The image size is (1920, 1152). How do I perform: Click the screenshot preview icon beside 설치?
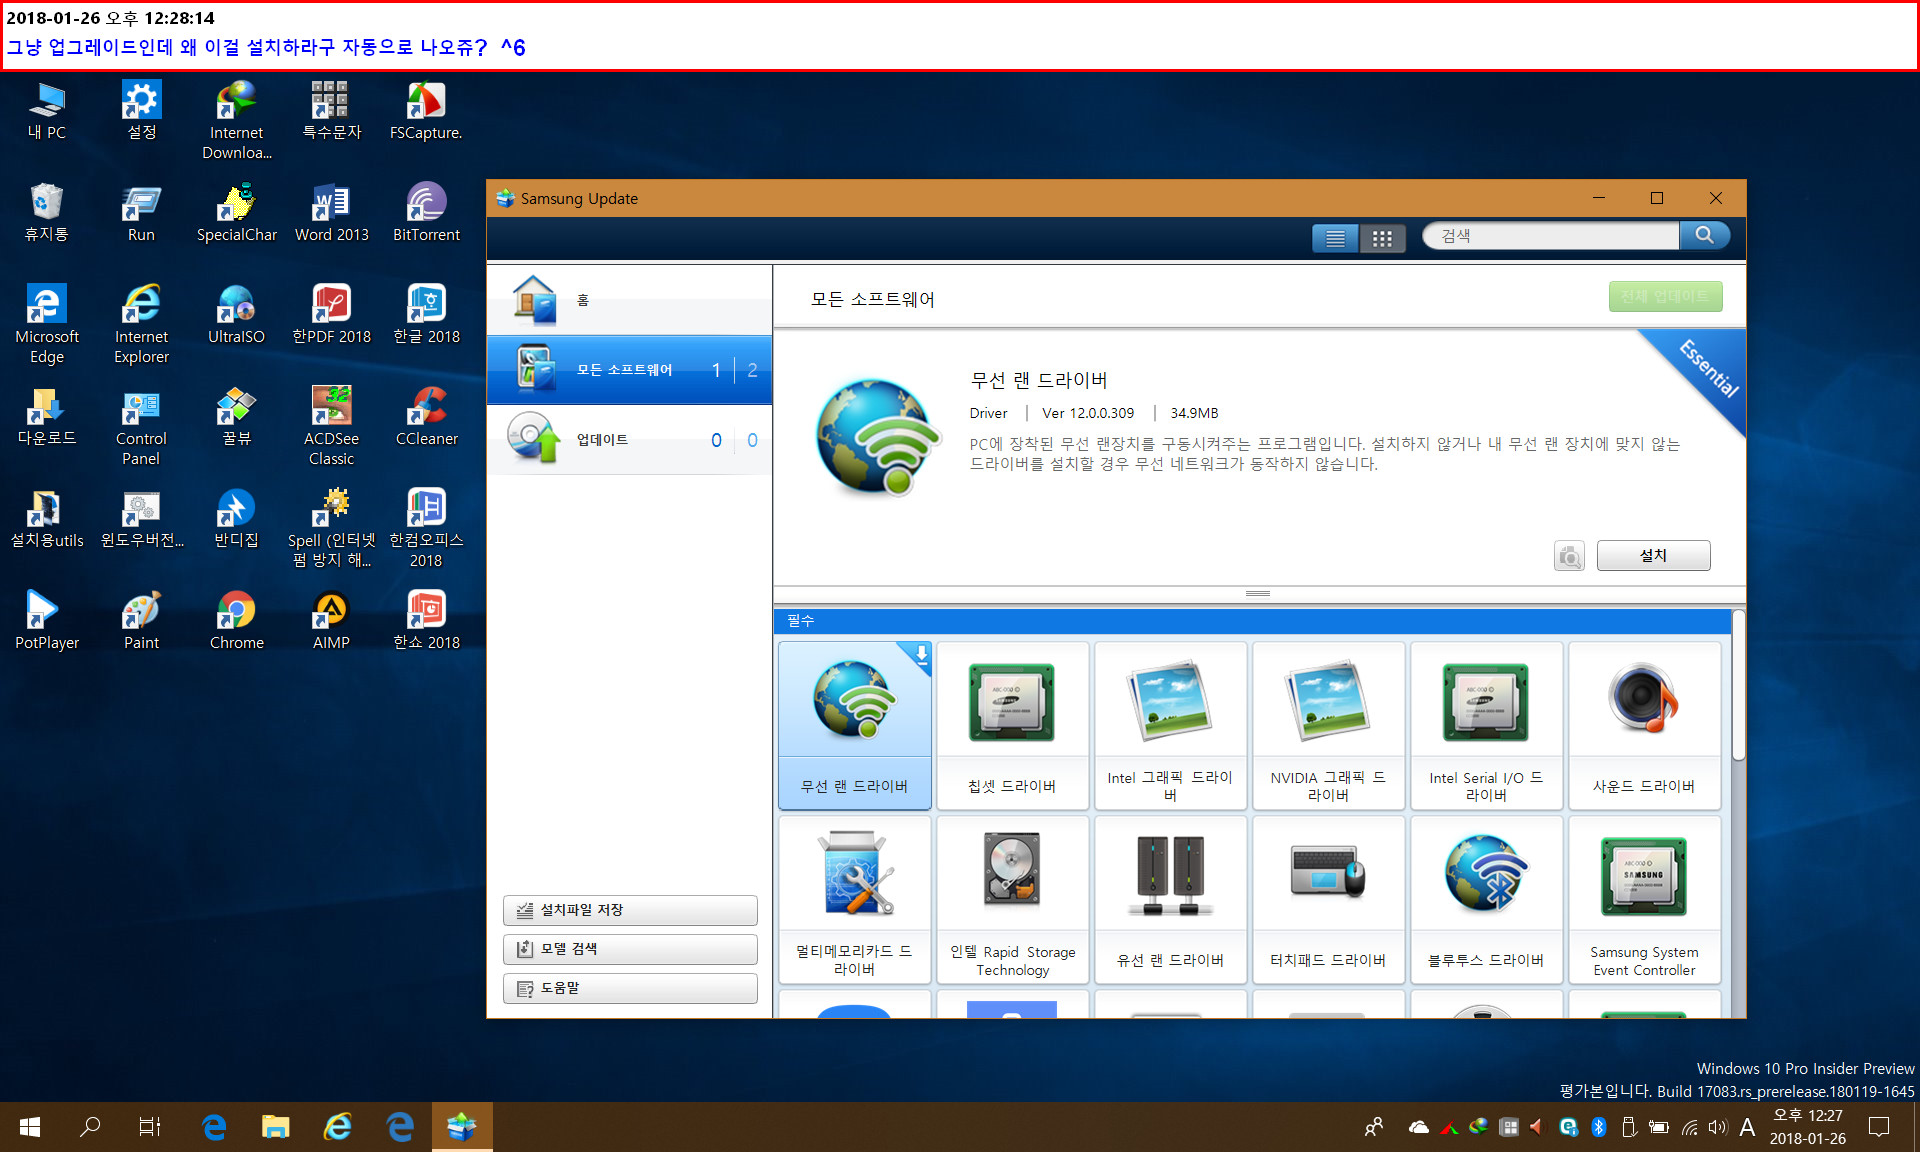pos(1569,556)
